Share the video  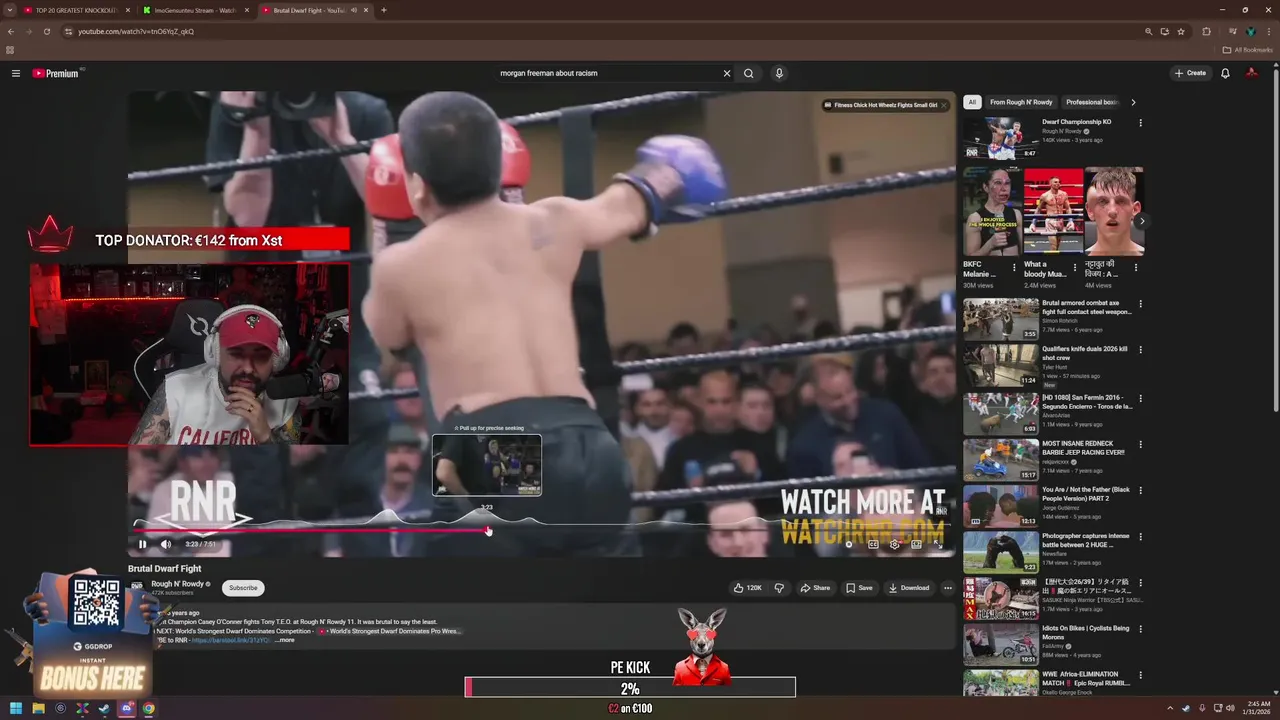pos(815,588)
